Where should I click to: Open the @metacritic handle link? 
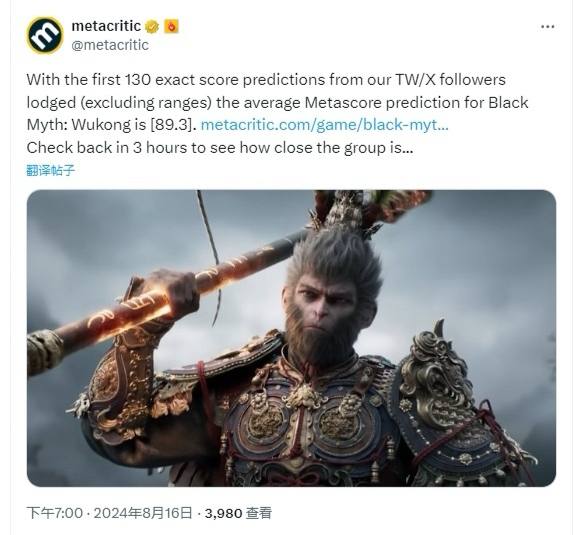pos(110,45)
